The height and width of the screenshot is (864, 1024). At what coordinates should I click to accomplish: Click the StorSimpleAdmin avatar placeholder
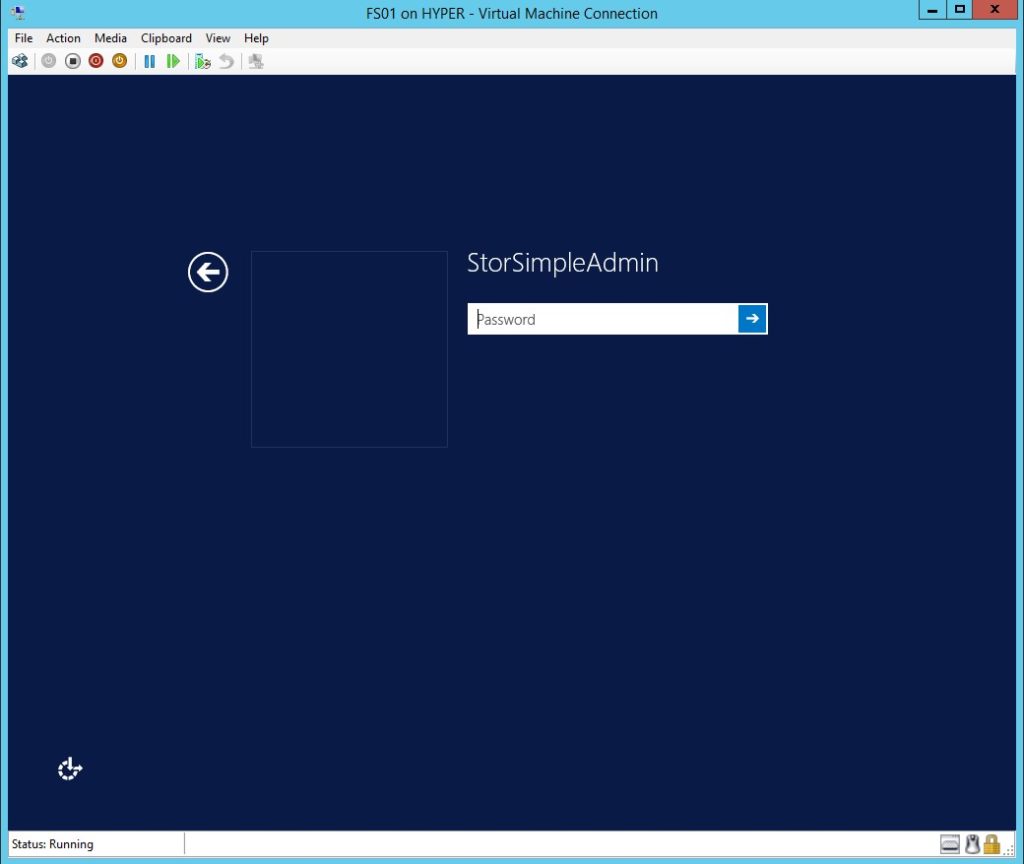349,348
